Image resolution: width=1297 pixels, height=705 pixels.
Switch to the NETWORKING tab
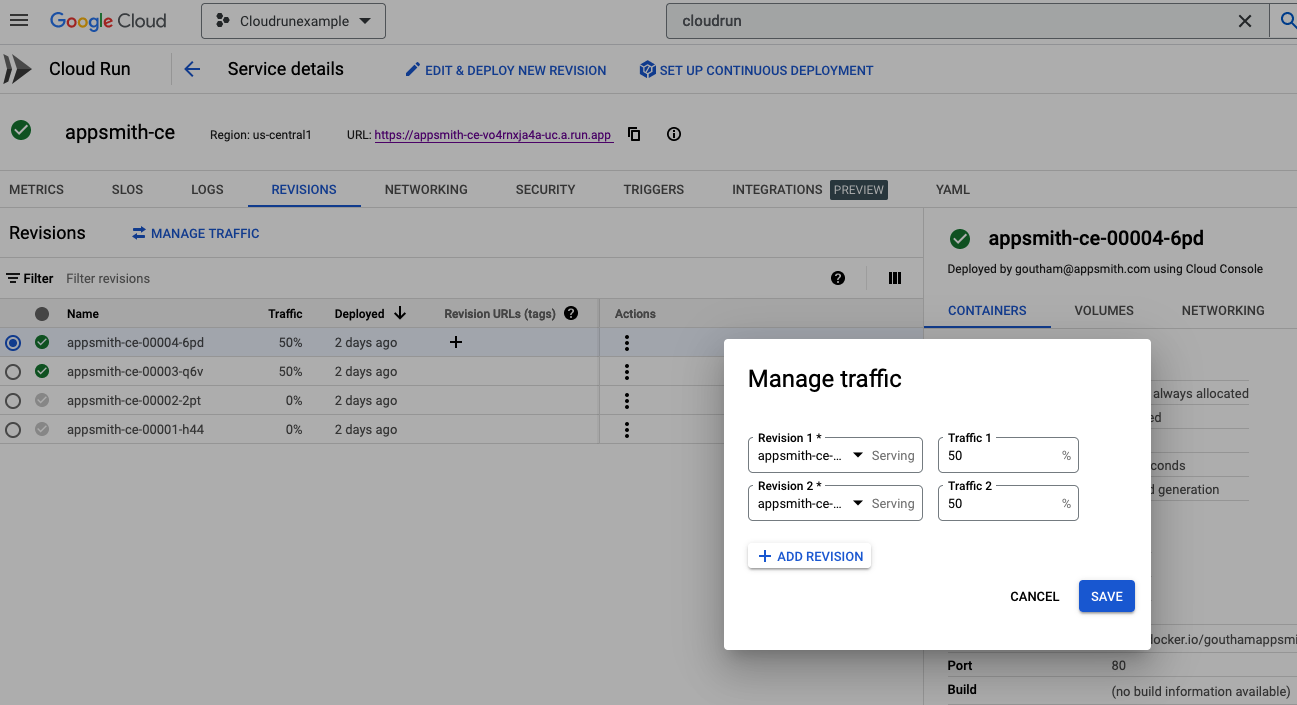(x=426, y=189)
